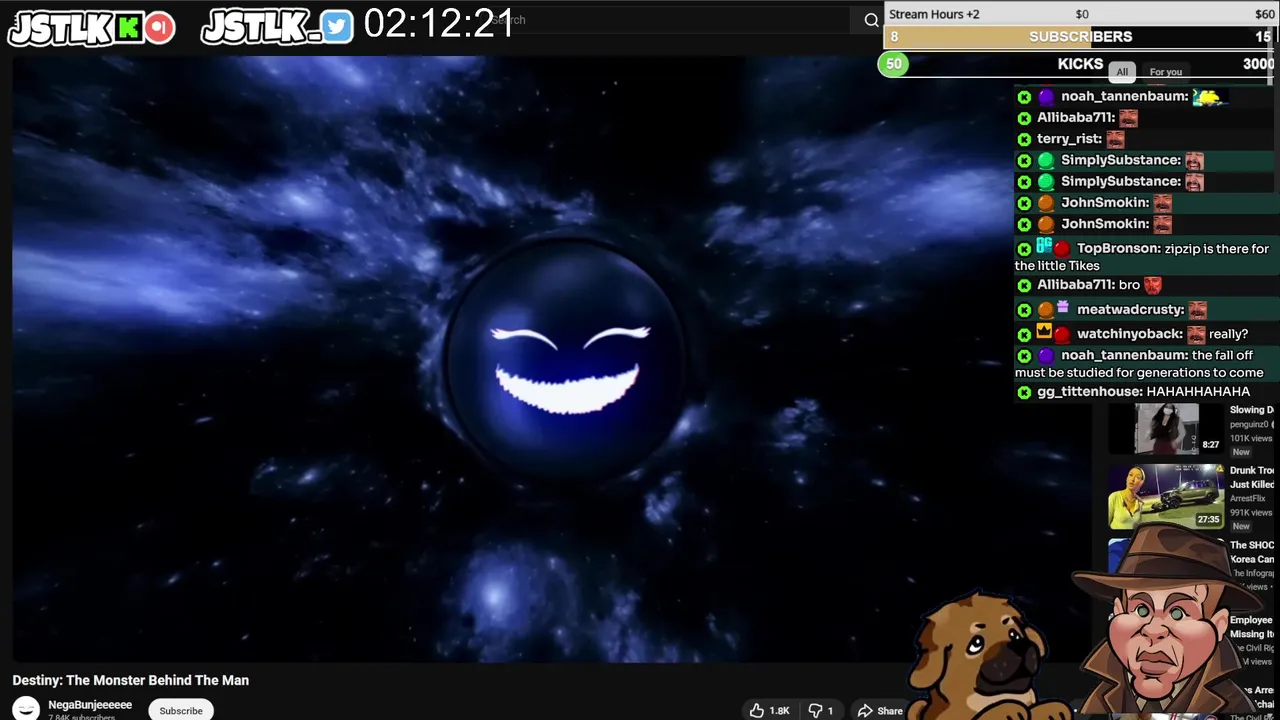
Task: Select the "All" filter chip
Action: (1122, 72)
